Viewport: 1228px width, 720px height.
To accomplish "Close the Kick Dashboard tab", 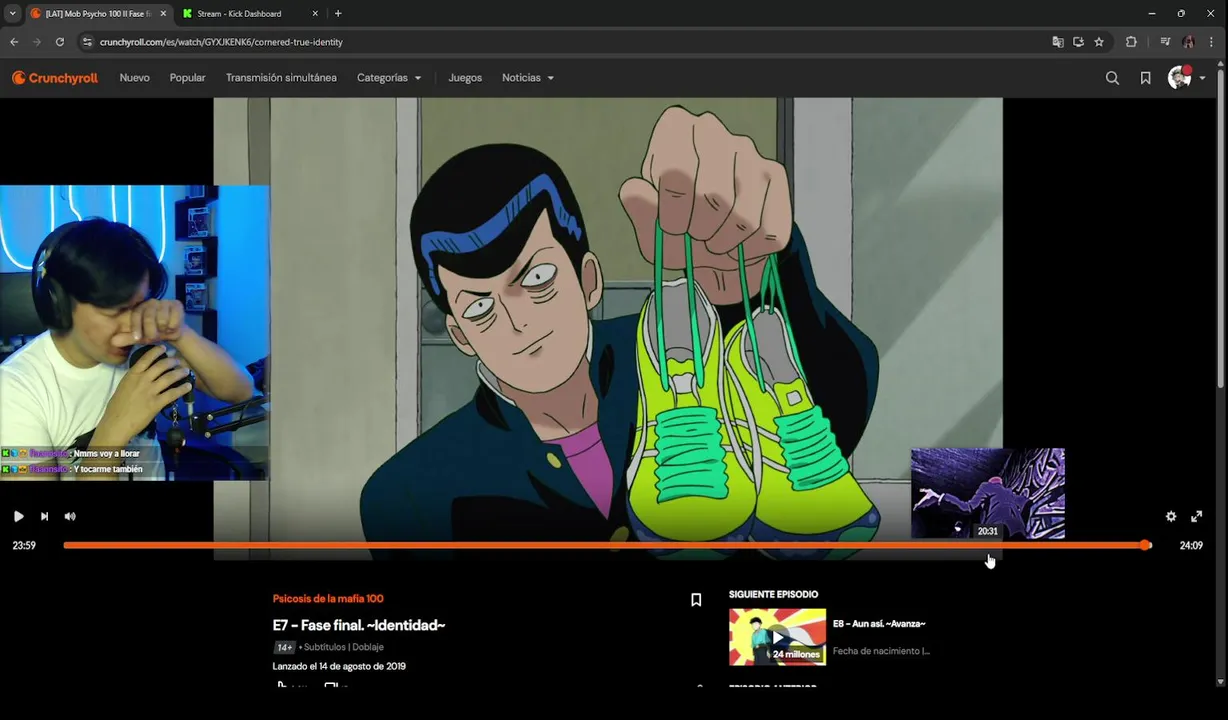I will tap(315, 14).
